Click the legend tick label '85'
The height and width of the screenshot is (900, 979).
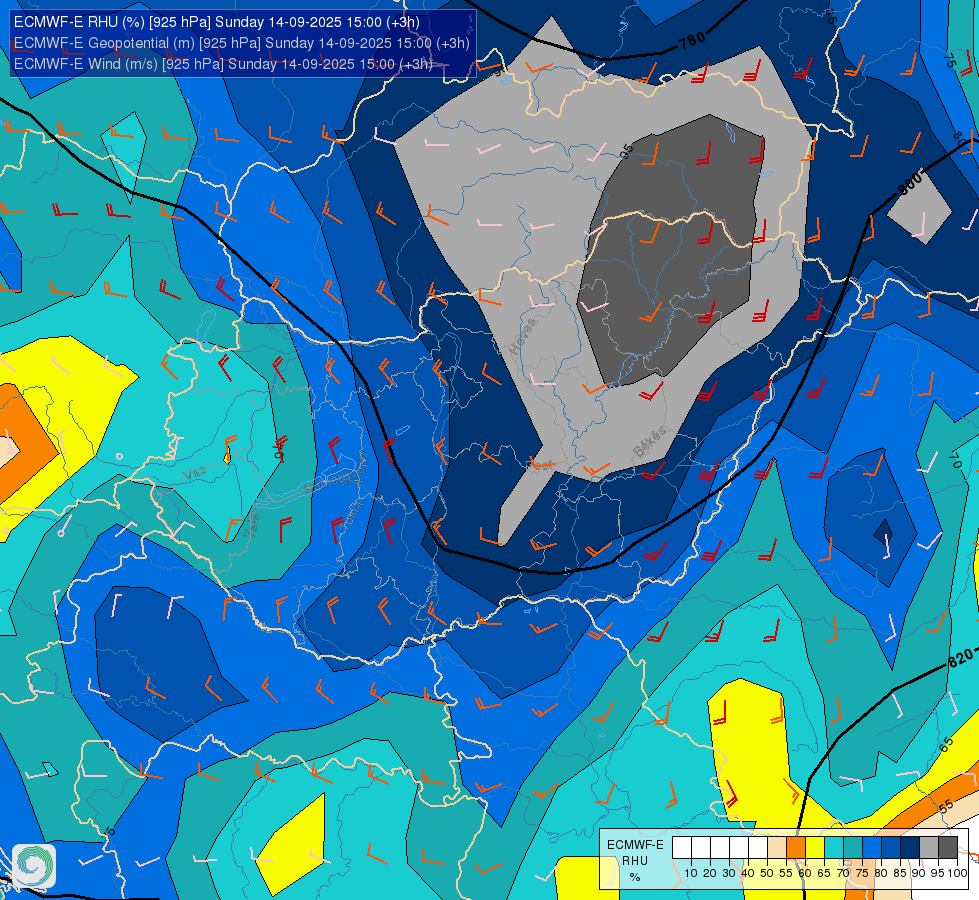(900, 873)
